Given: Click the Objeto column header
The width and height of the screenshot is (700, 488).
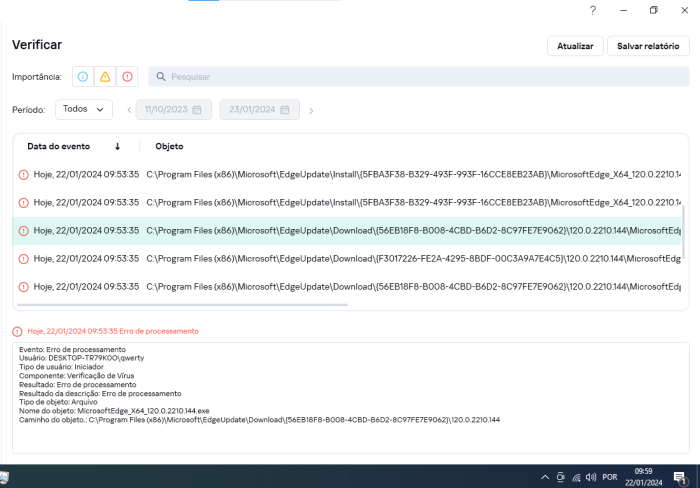Looking at the screenshot, I should (169, 146).
